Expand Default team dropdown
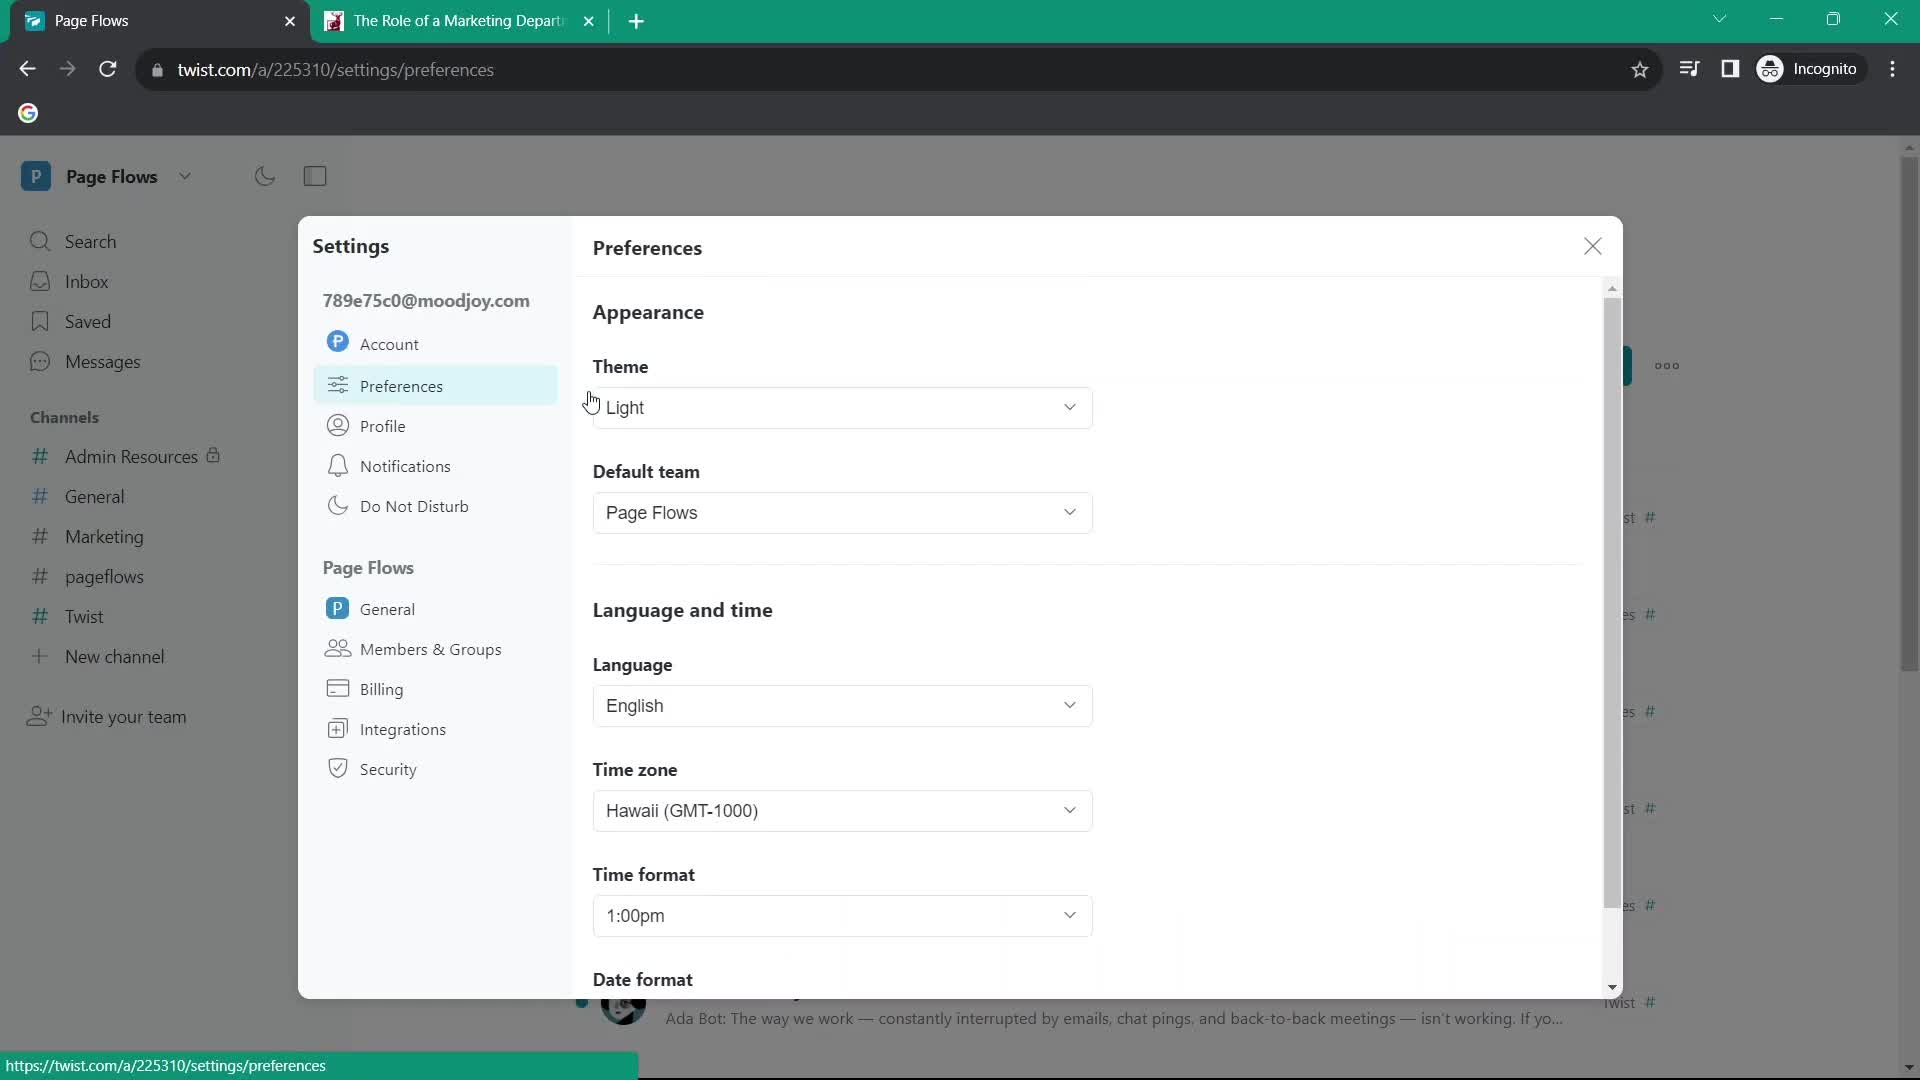 coord(843,512)
